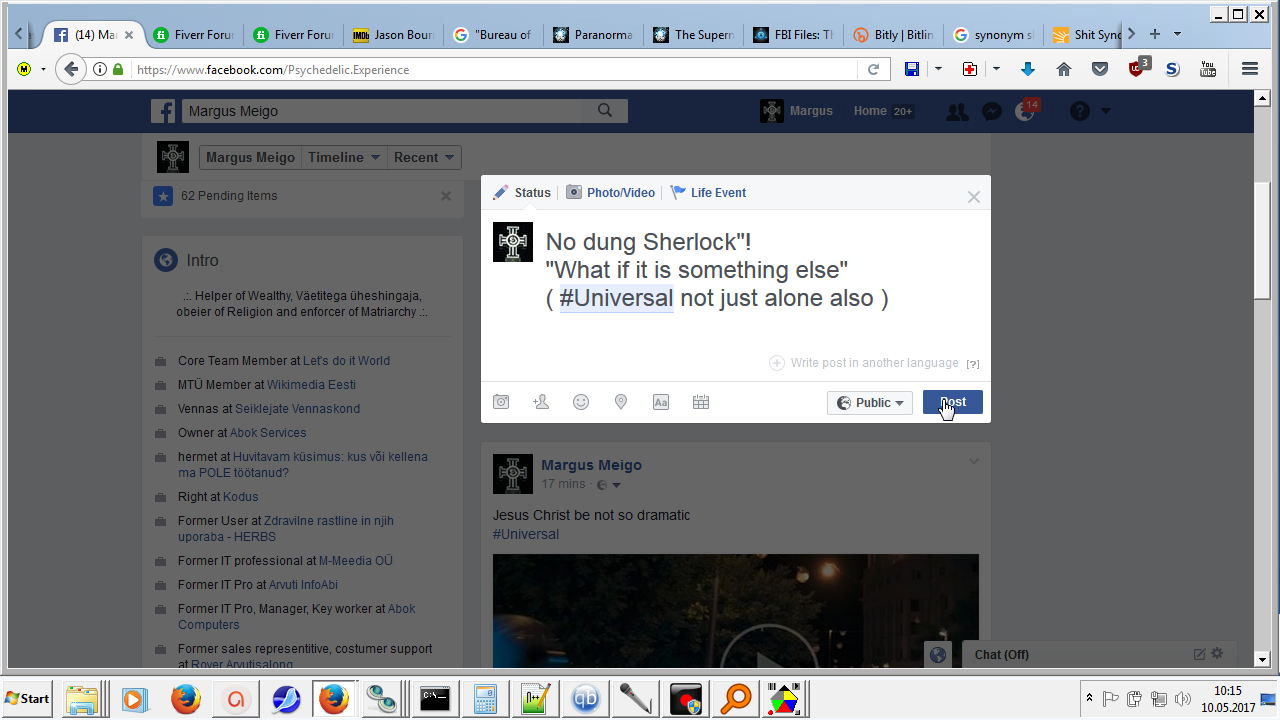Open qBittorrent from the taskbar
This screenshot has height=720, width=1280.
click(x=586, y=698)
